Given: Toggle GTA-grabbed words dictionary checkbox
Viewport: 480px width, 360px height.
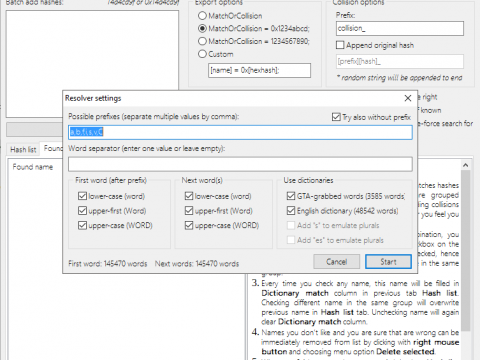Looking at the screenshot, I should 291,196.
